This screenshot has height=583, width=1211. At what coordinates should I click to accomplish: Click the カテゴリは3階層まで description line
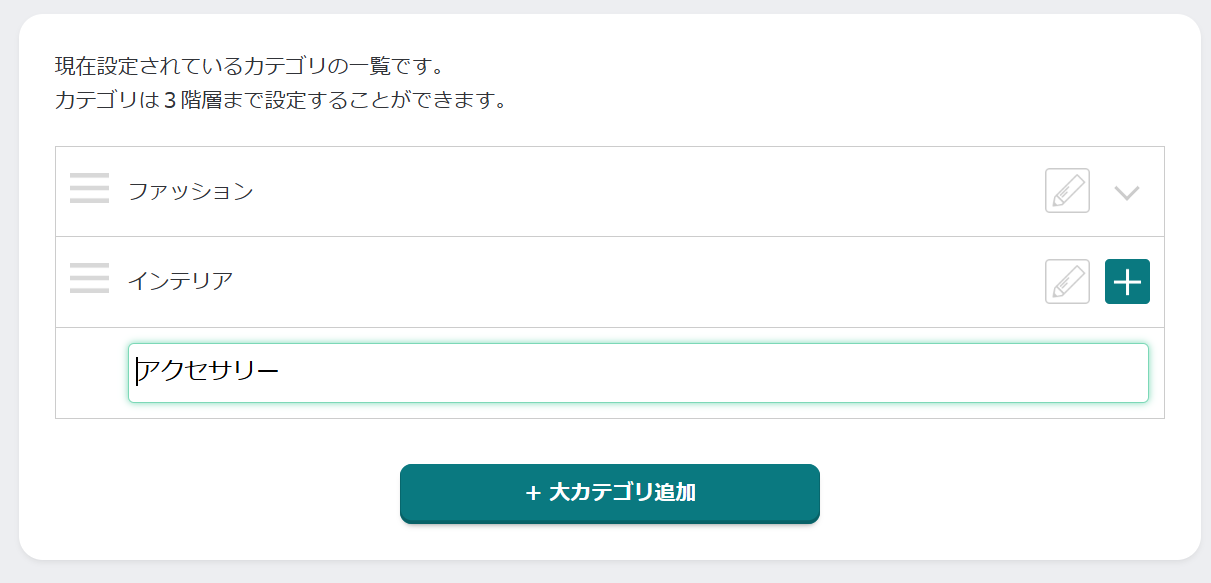click(x=280, y=101)
